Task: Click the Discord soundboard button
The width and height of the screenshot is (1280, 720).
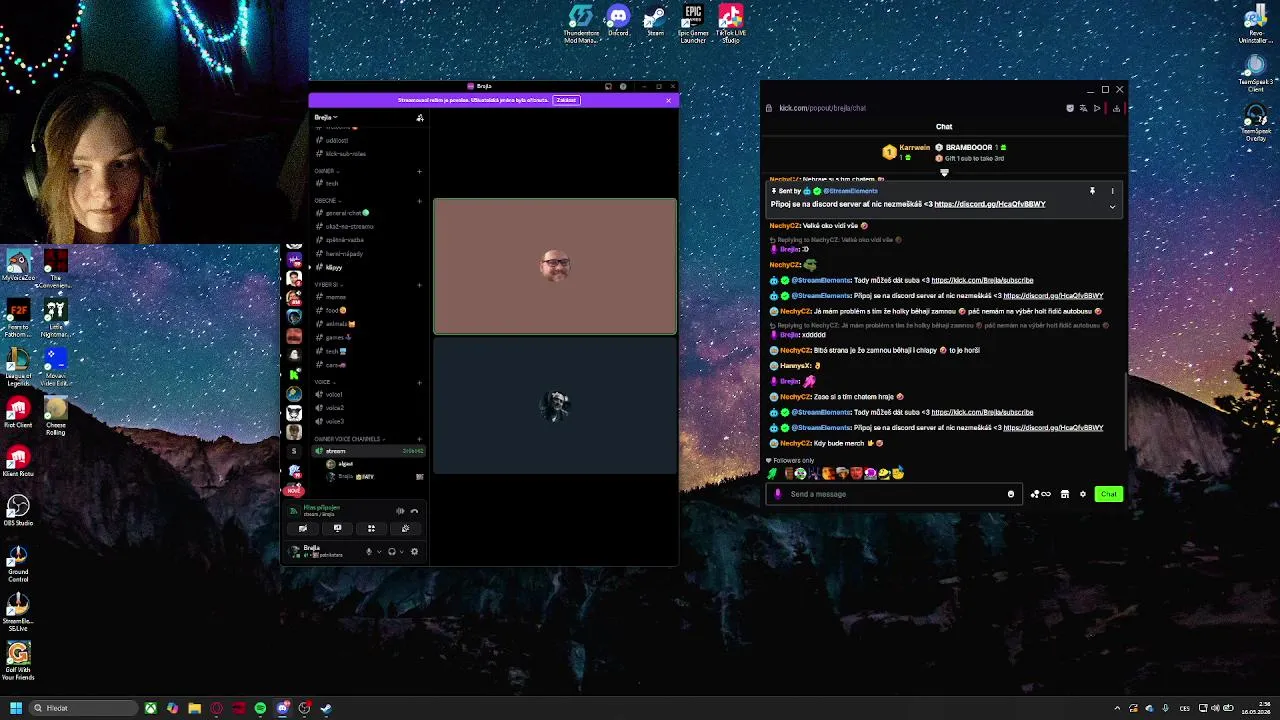Action: [x=405, y=528]
